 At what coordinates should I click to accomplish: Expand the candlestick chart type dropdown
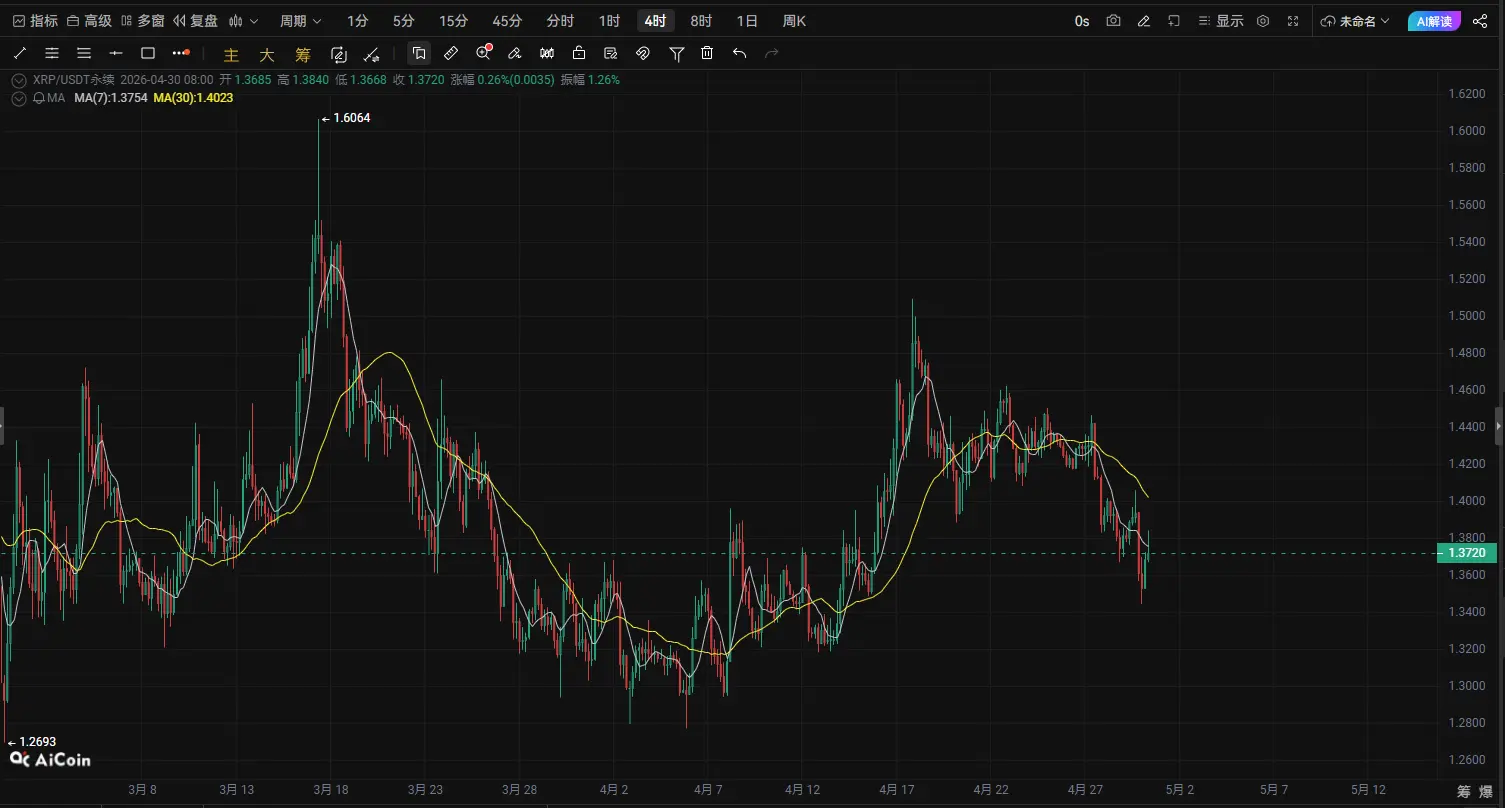243,21
